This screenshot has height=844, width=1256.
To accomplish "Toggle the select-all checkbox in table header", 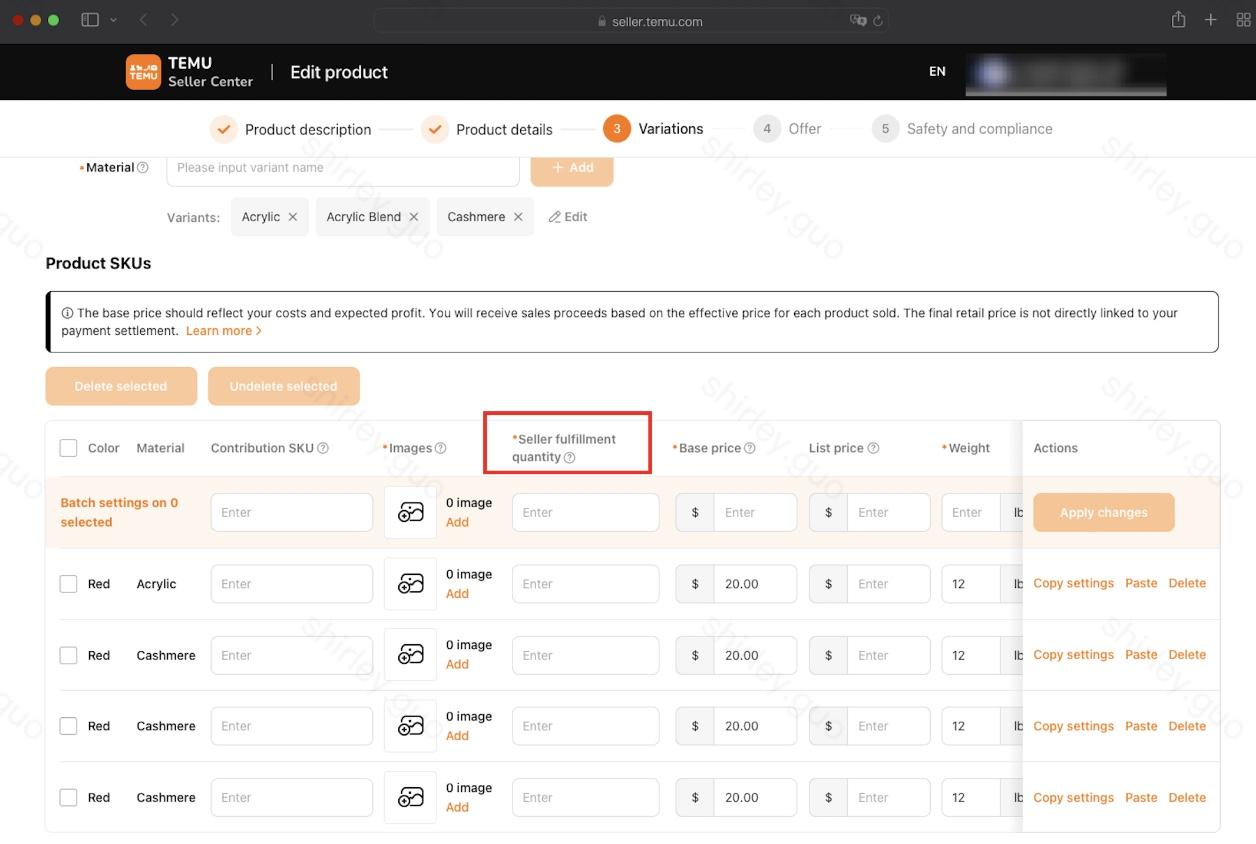I will pos(68,448).
